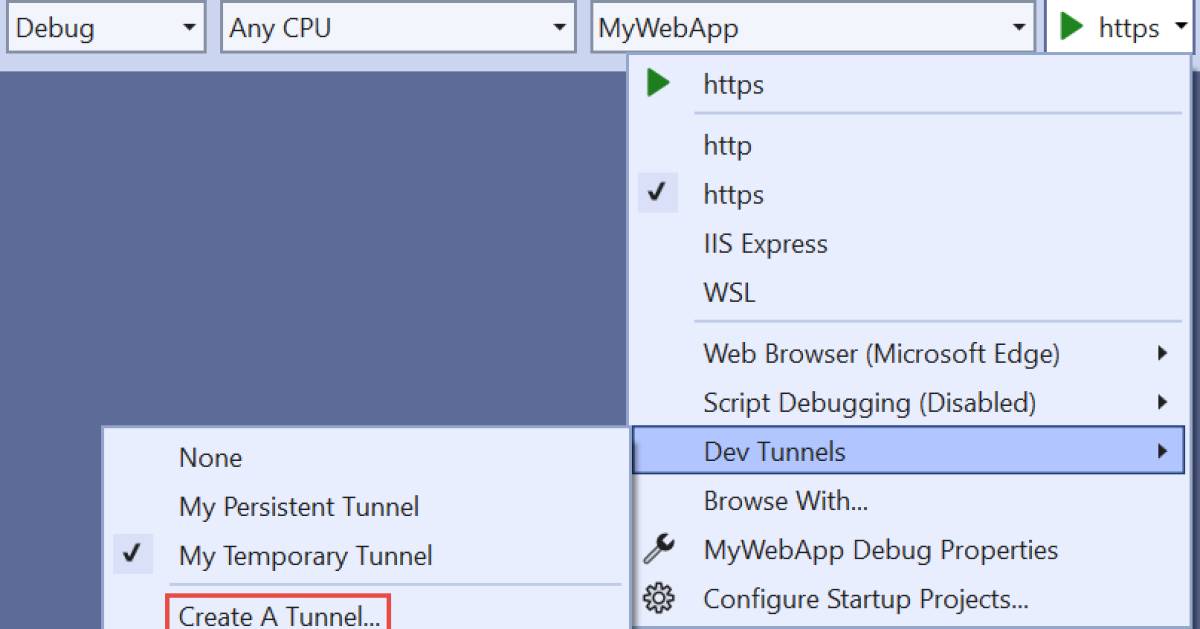1200x629 pixels.
Task: Click the gear icon for Configure Startup Projects
Action: 658,599
